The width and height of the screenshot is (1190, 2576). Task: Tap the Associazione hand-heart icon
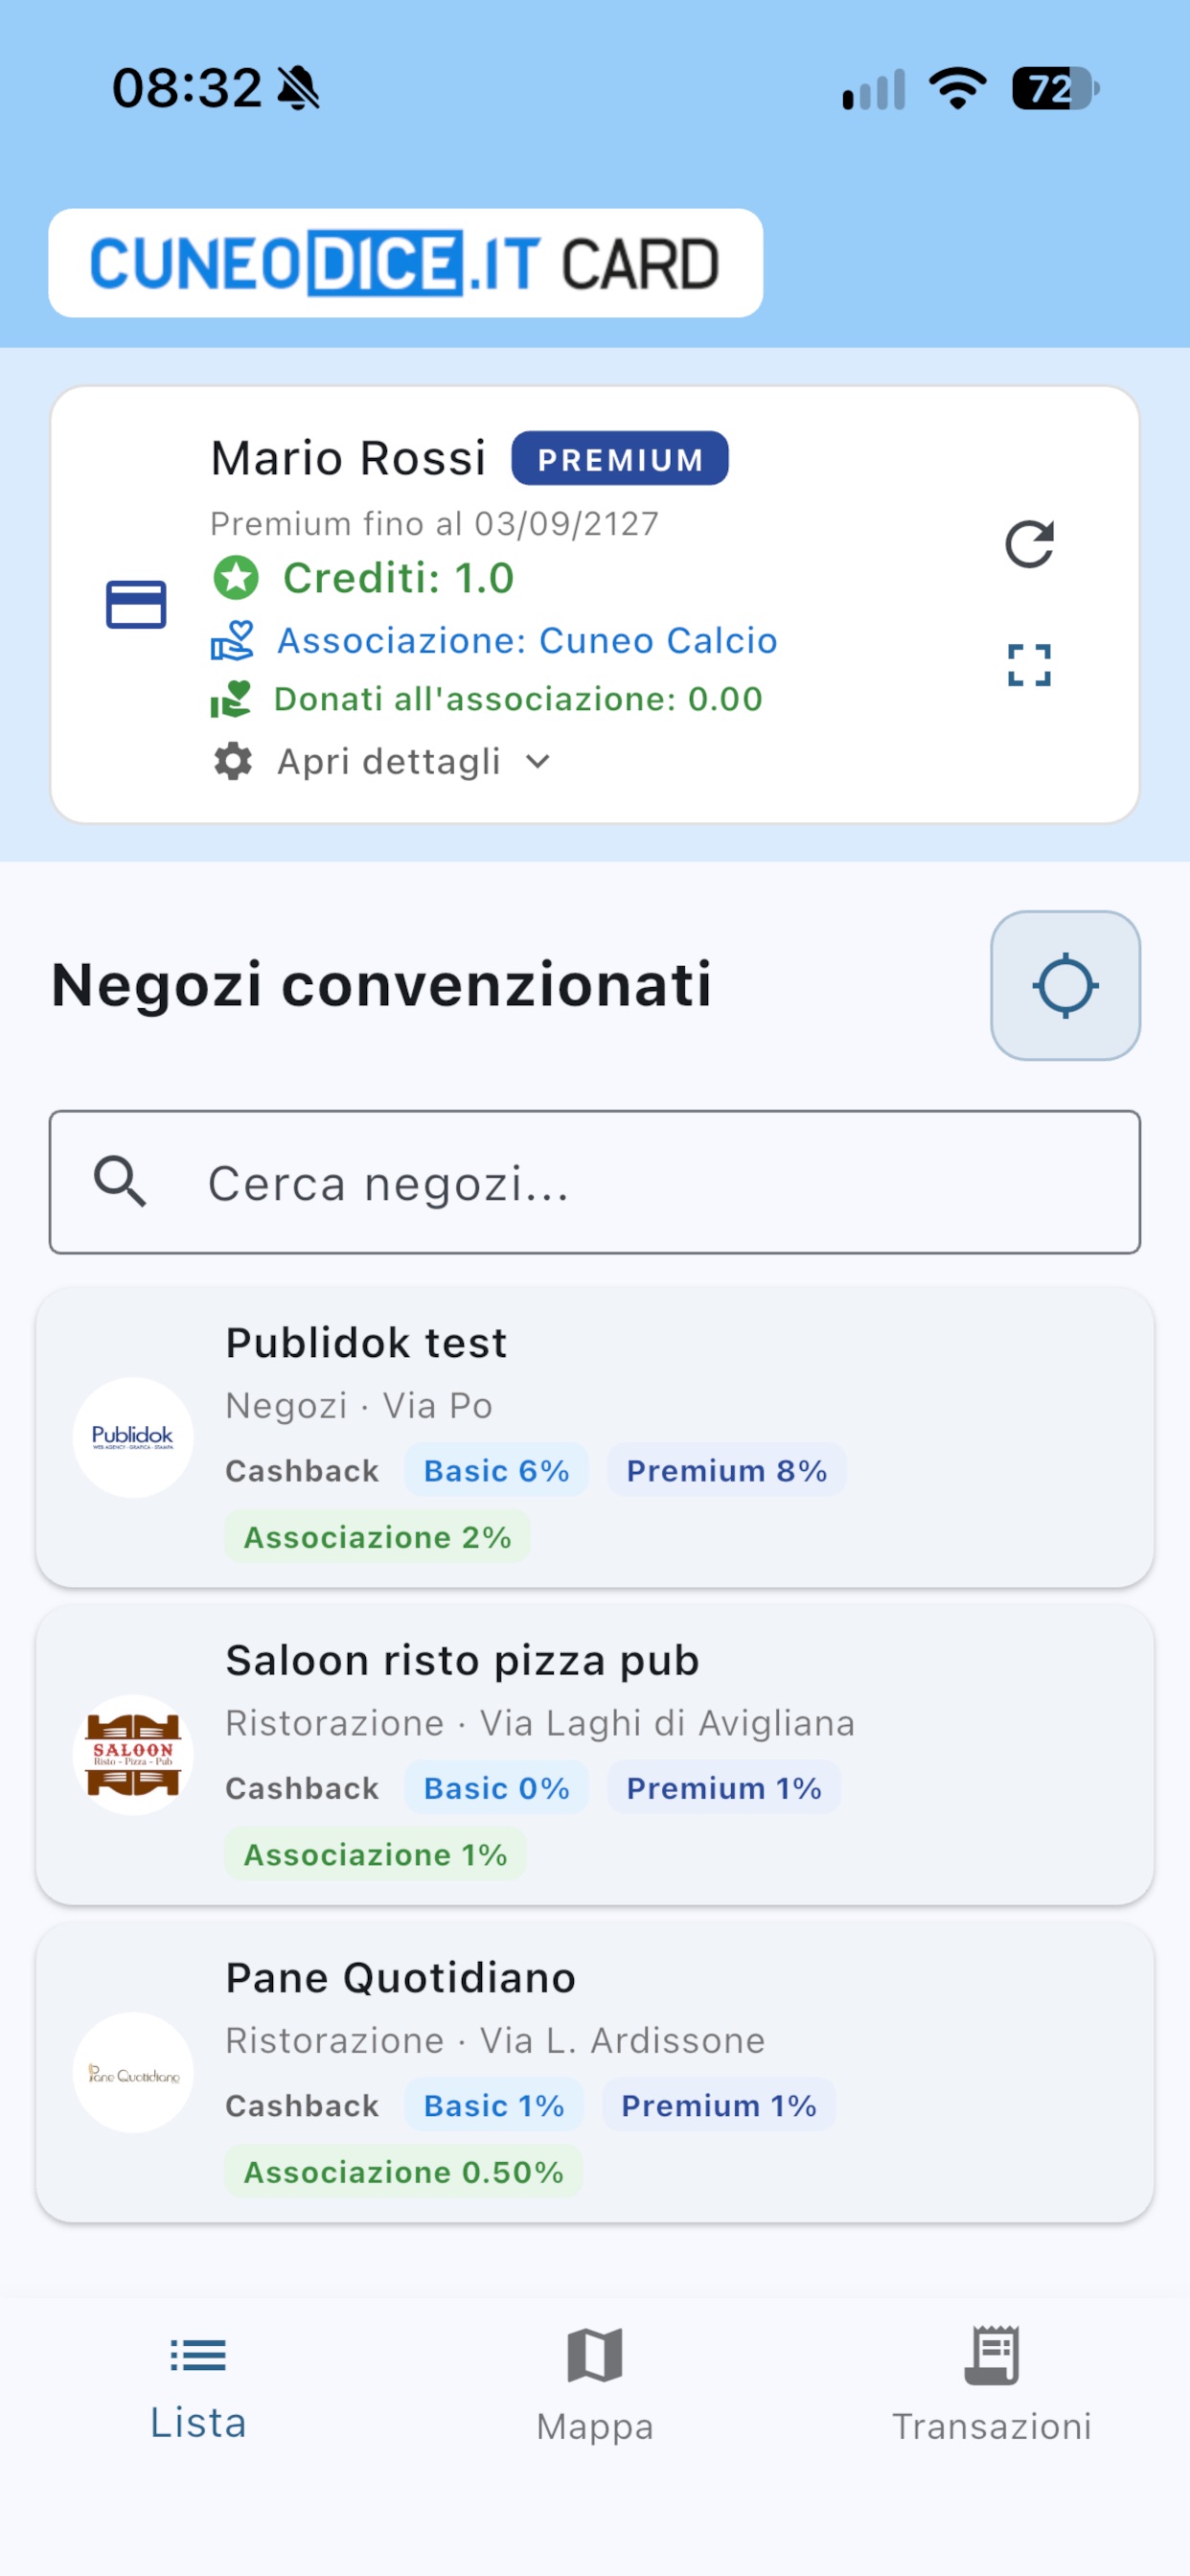[x=232, y=641]
